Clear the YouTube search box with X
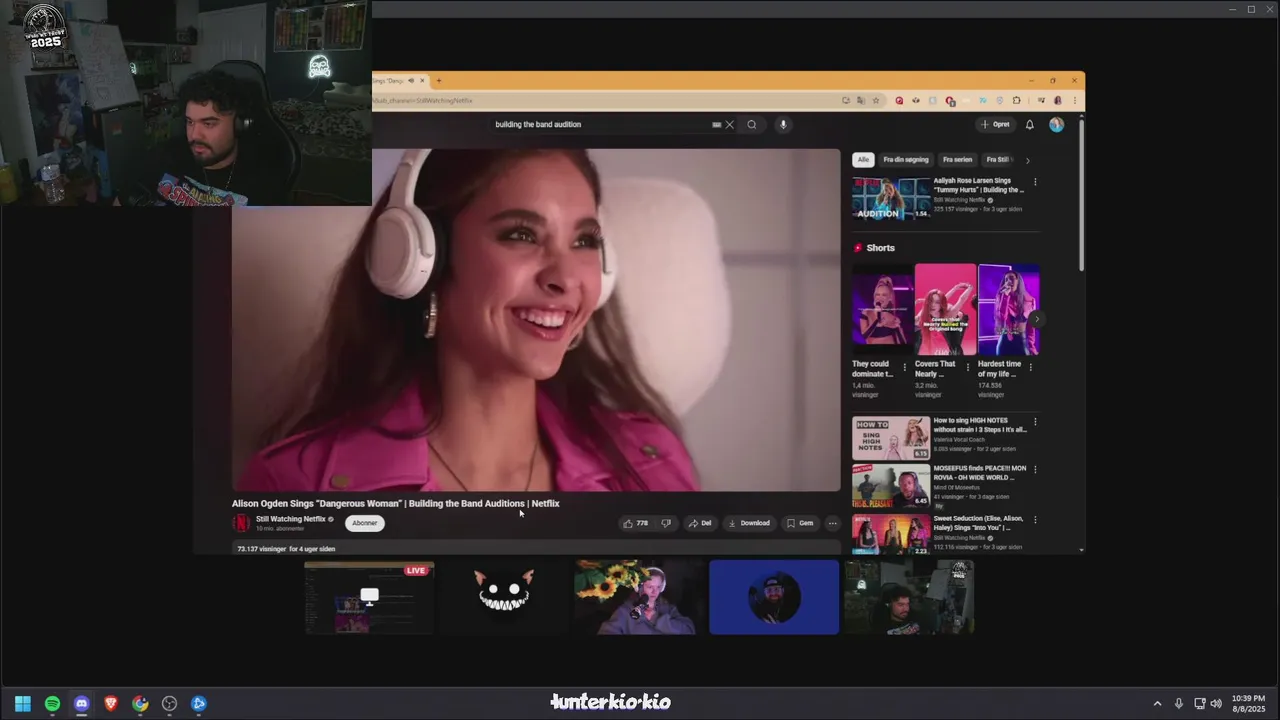Viewport: 1280px width, 720px height. [x=730, y=125]
